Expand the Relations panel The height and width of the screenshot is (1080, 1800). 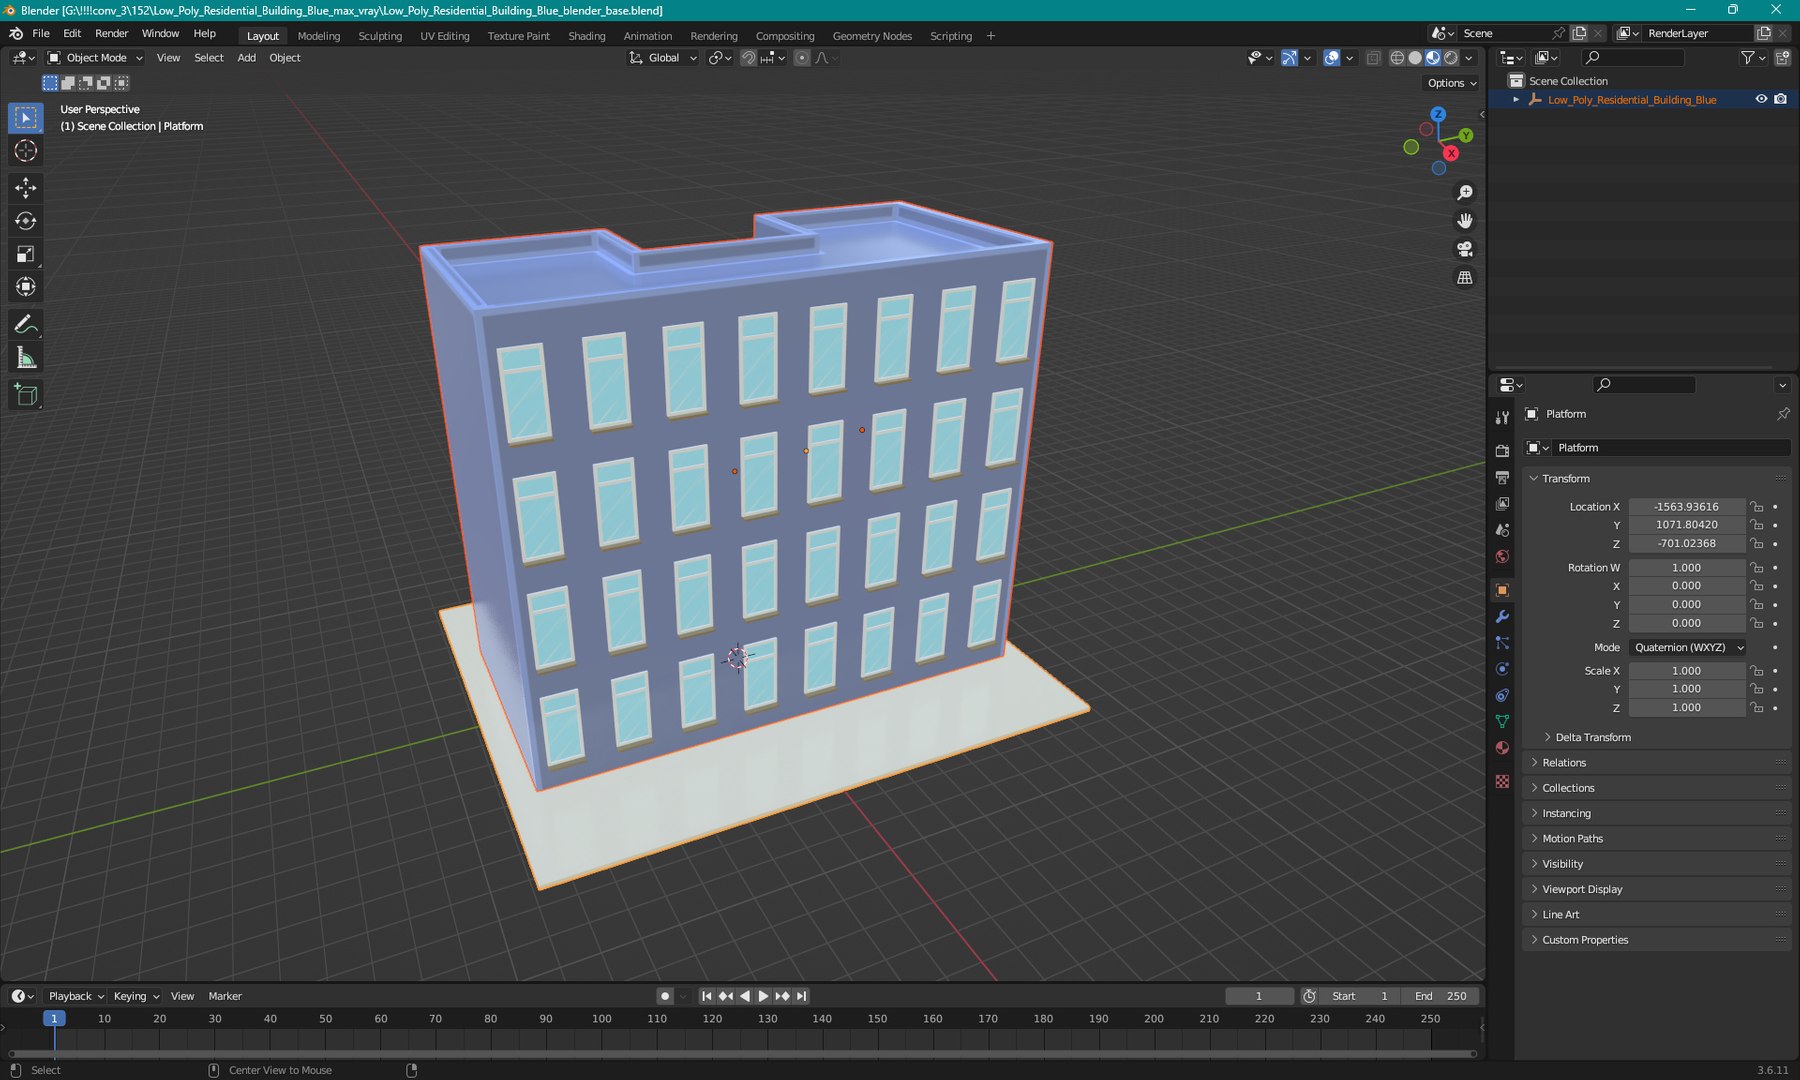tap(1564, 763)
